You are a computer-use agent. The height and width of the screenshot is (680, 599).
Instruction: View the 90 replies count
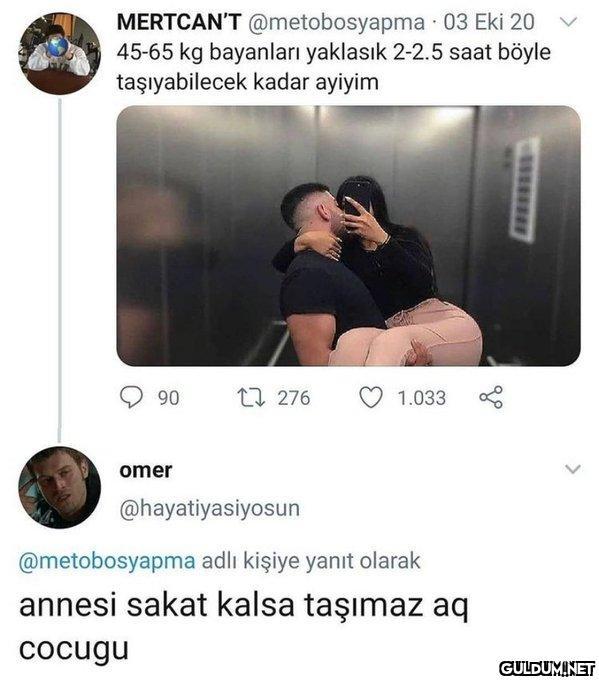[x=168, y=398]
